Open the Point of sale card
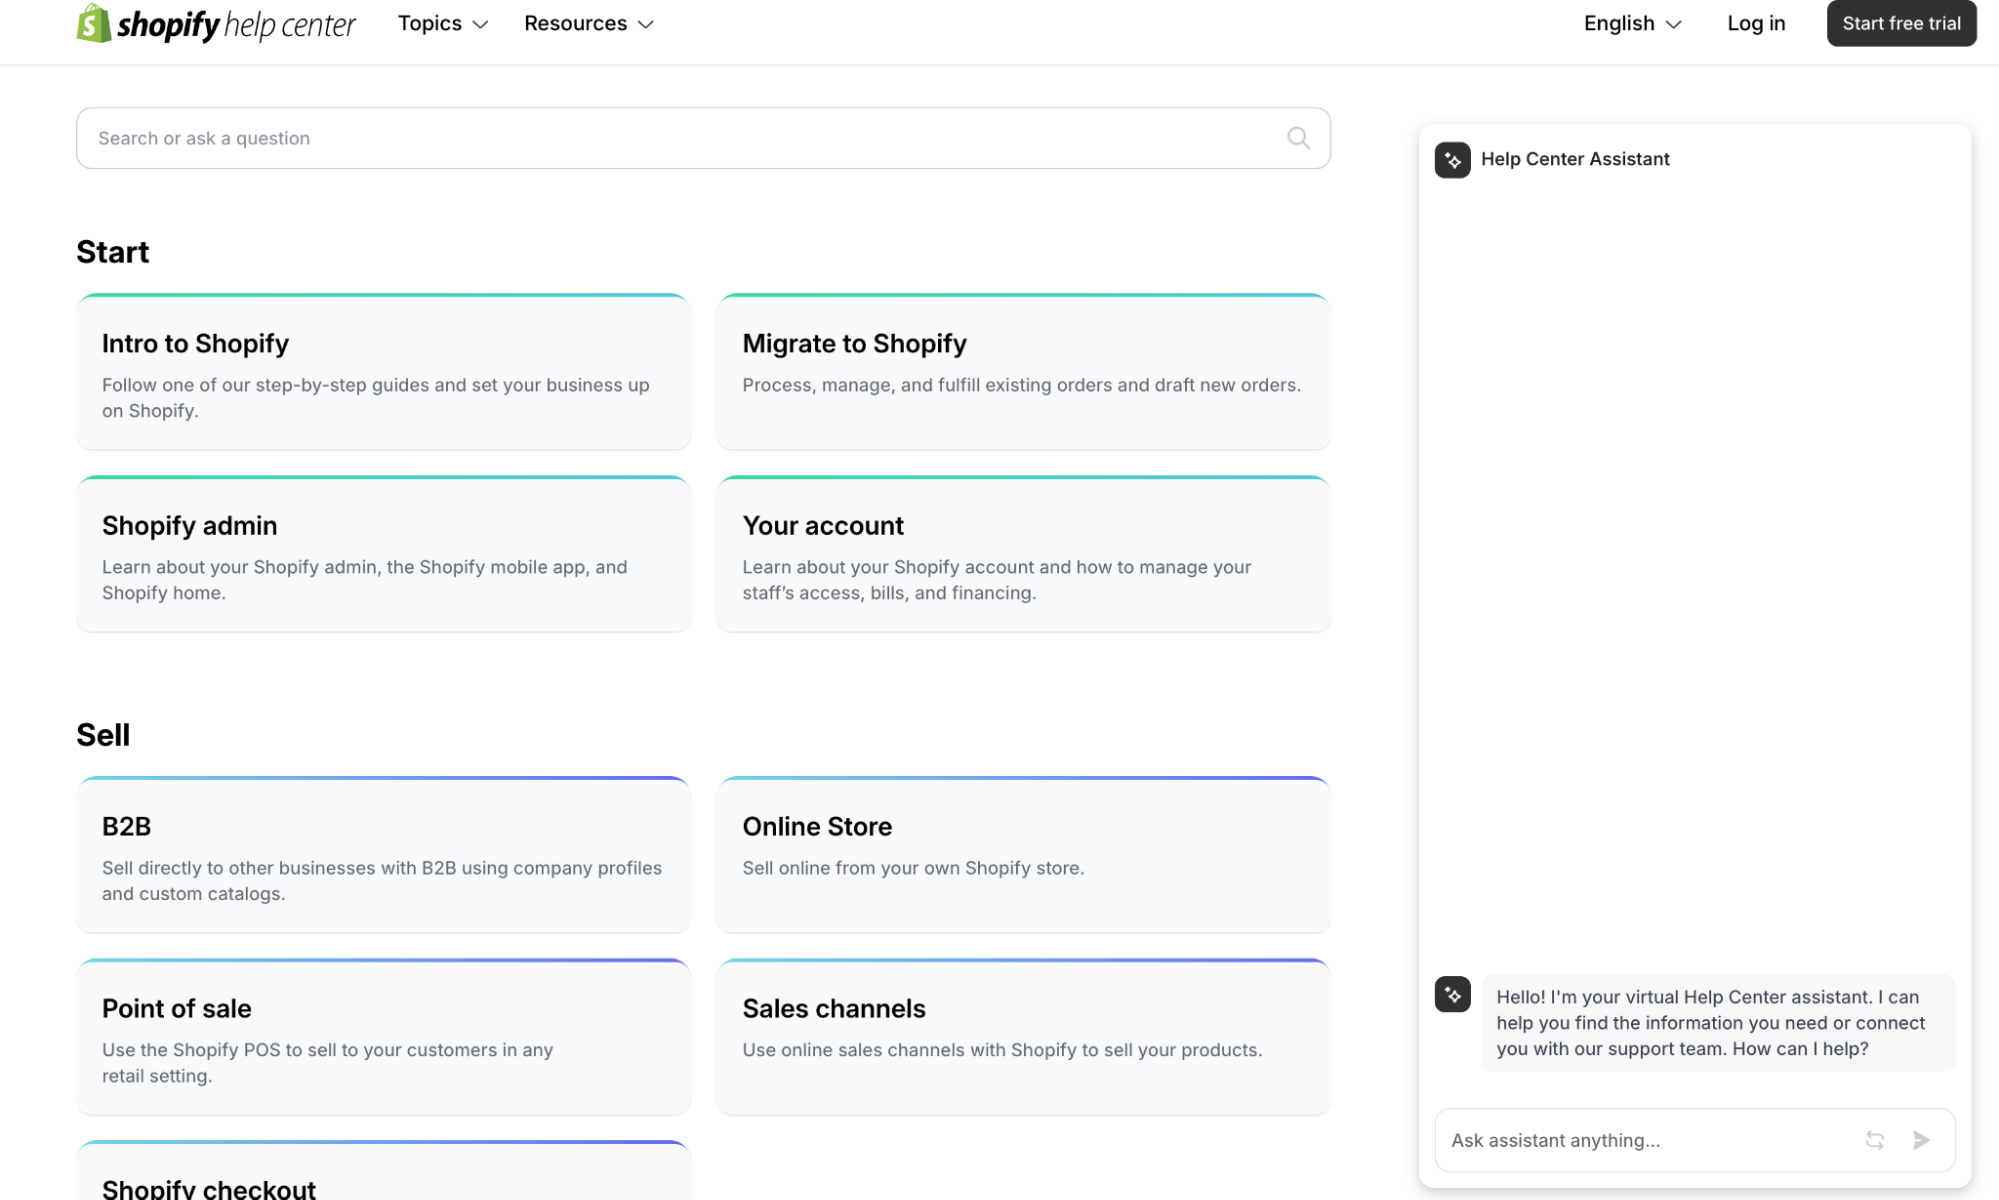1999x1200 pixels. coord(383,1037)
